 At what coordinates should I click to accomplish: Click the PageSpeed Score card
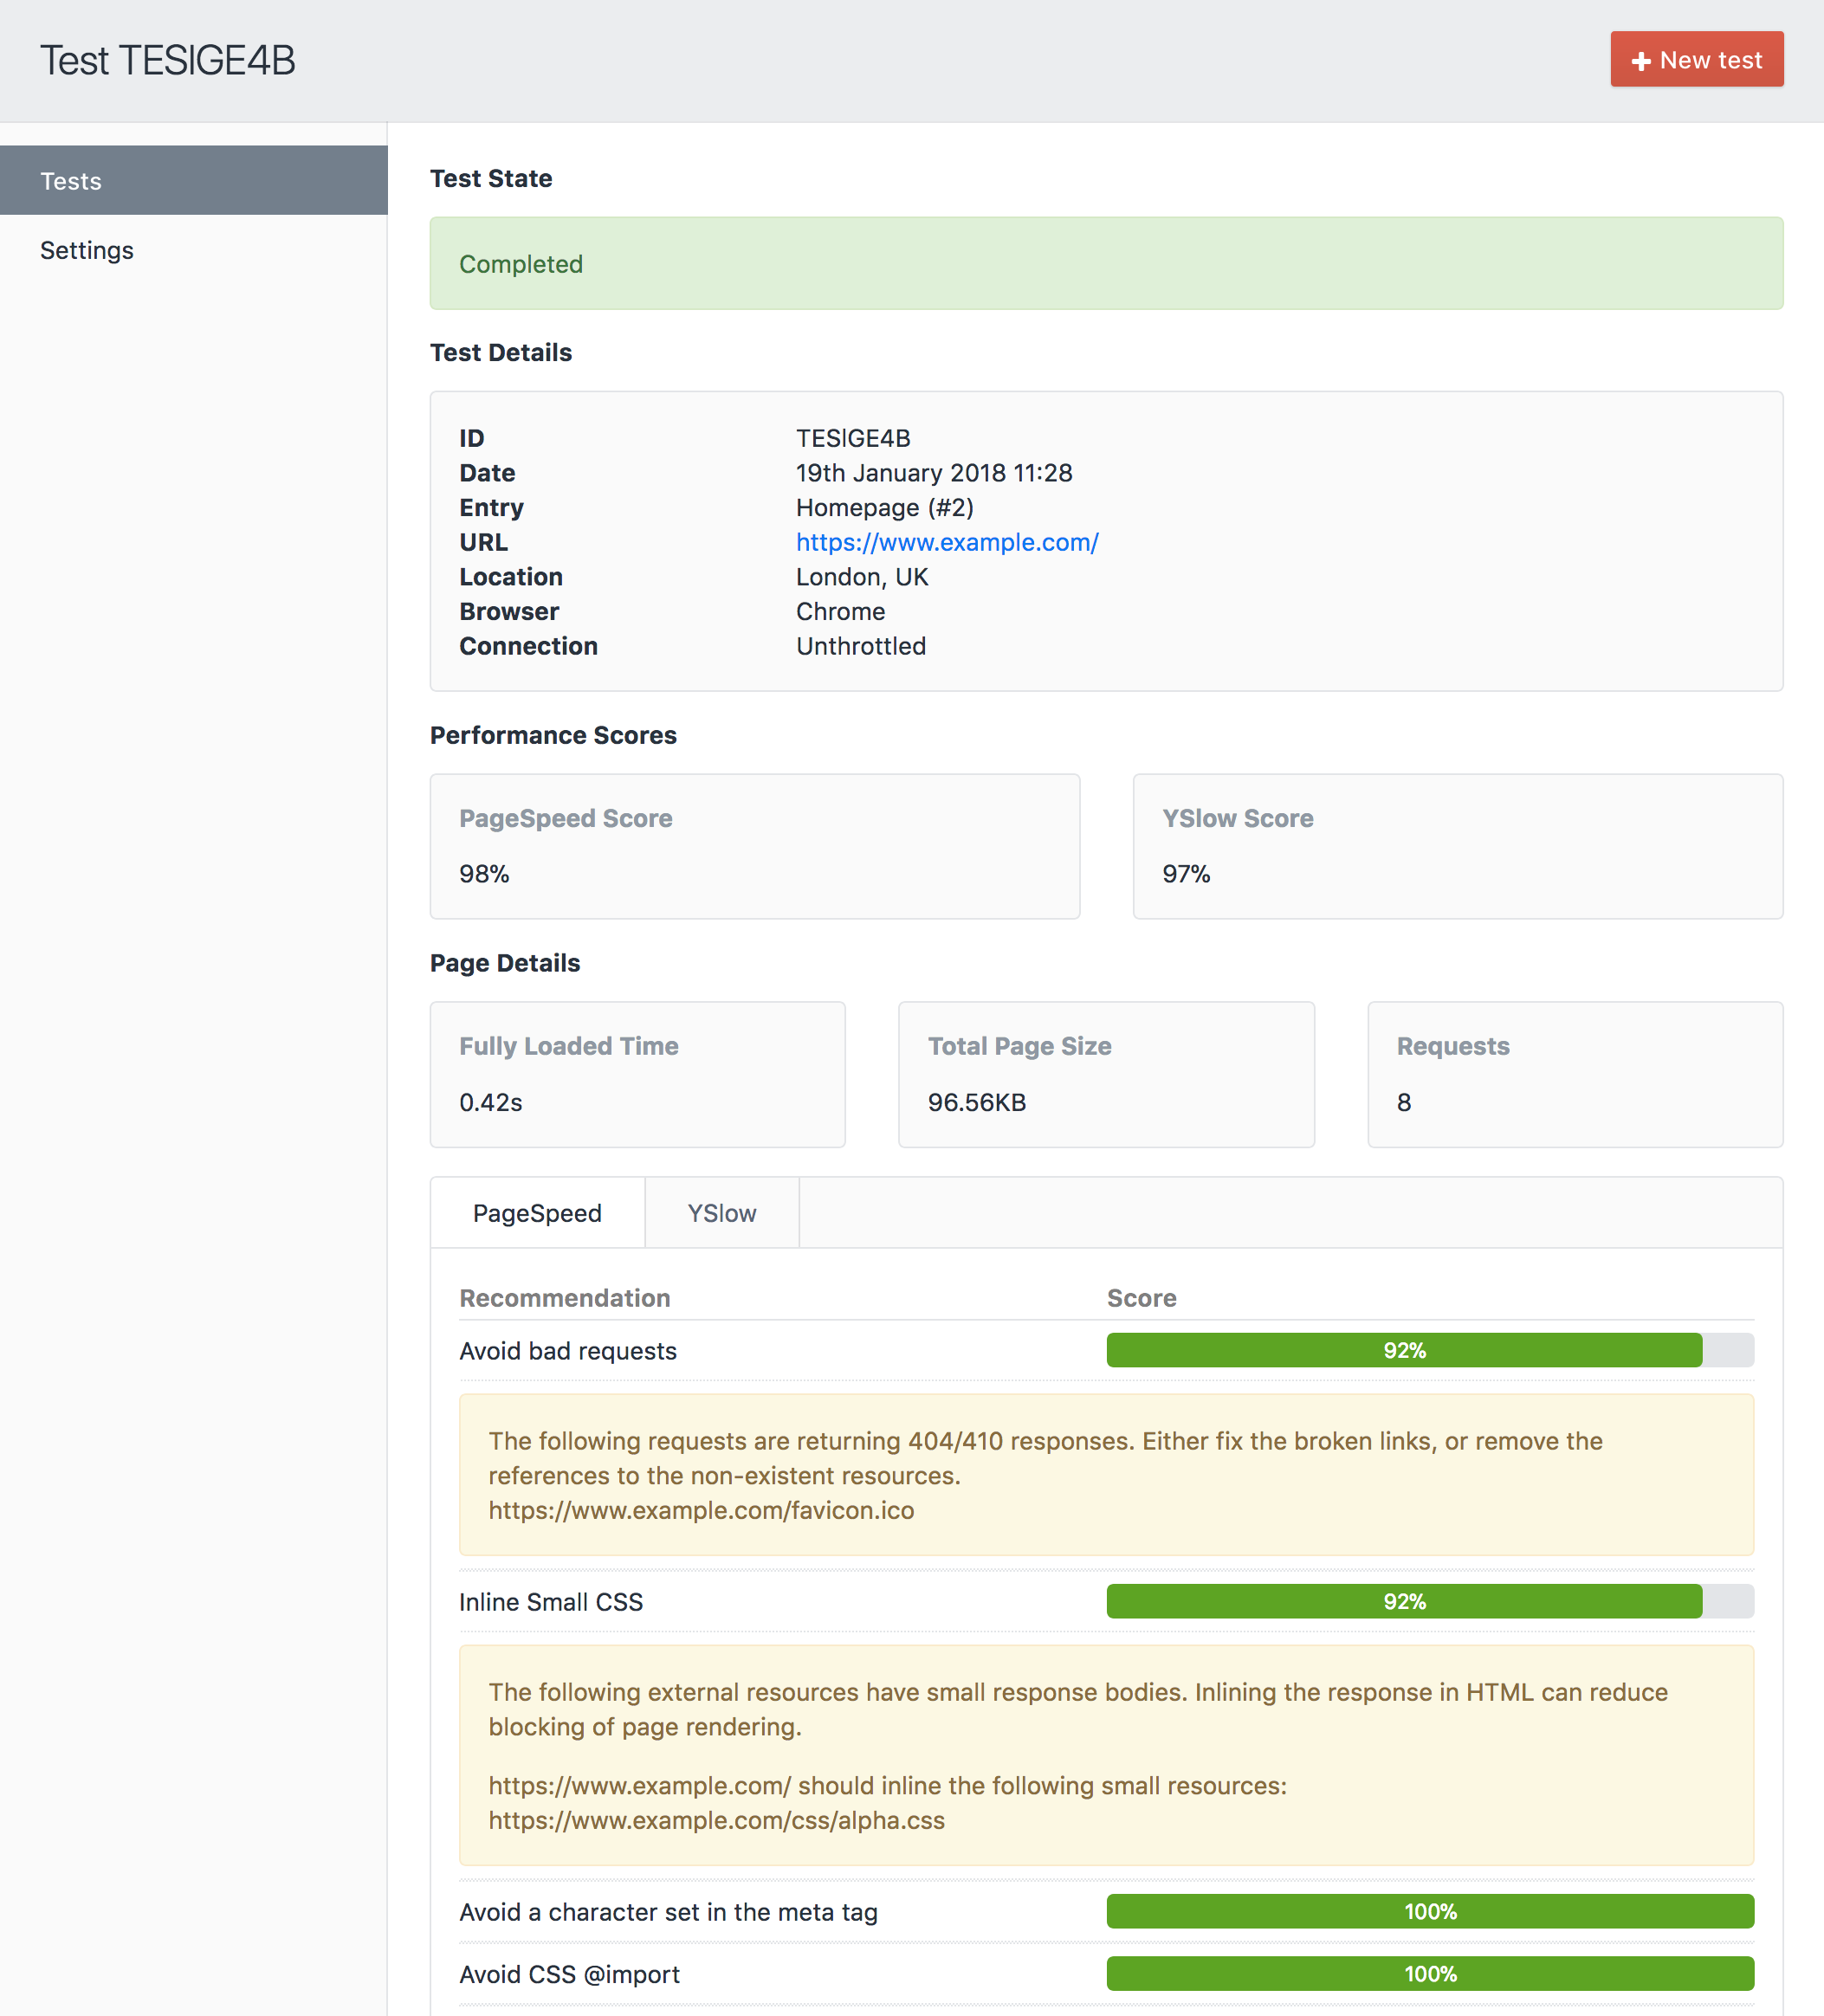754,846
